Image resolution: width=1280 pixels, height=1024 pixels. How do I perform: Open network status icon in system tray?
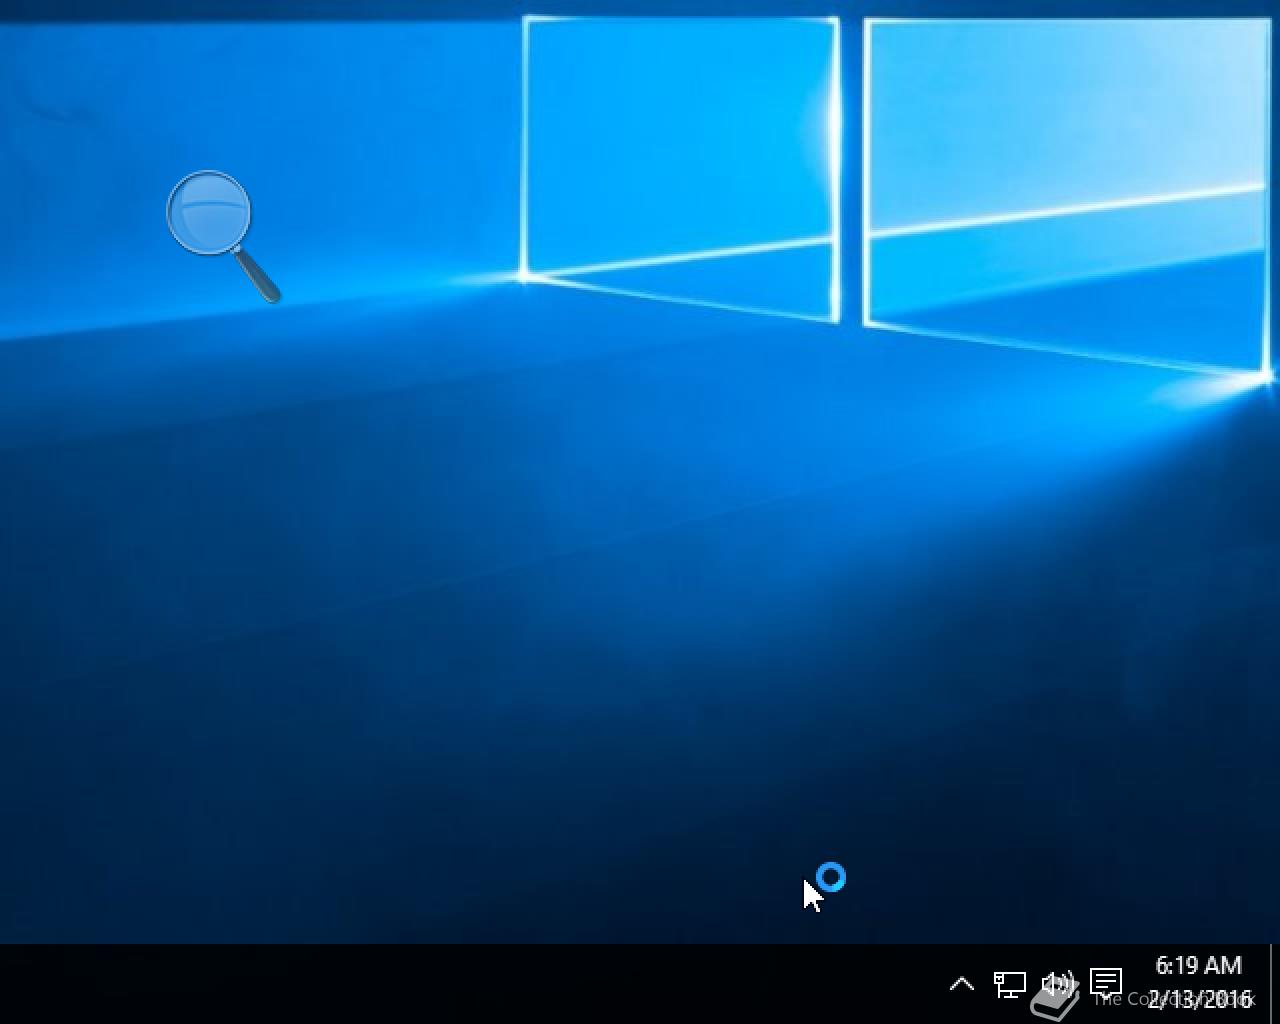[1009, 984]
